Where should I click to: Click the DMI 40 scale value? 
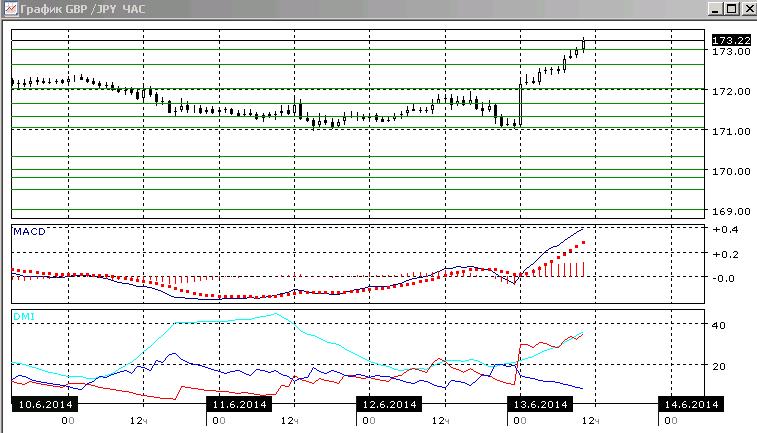tap(718, 325)
